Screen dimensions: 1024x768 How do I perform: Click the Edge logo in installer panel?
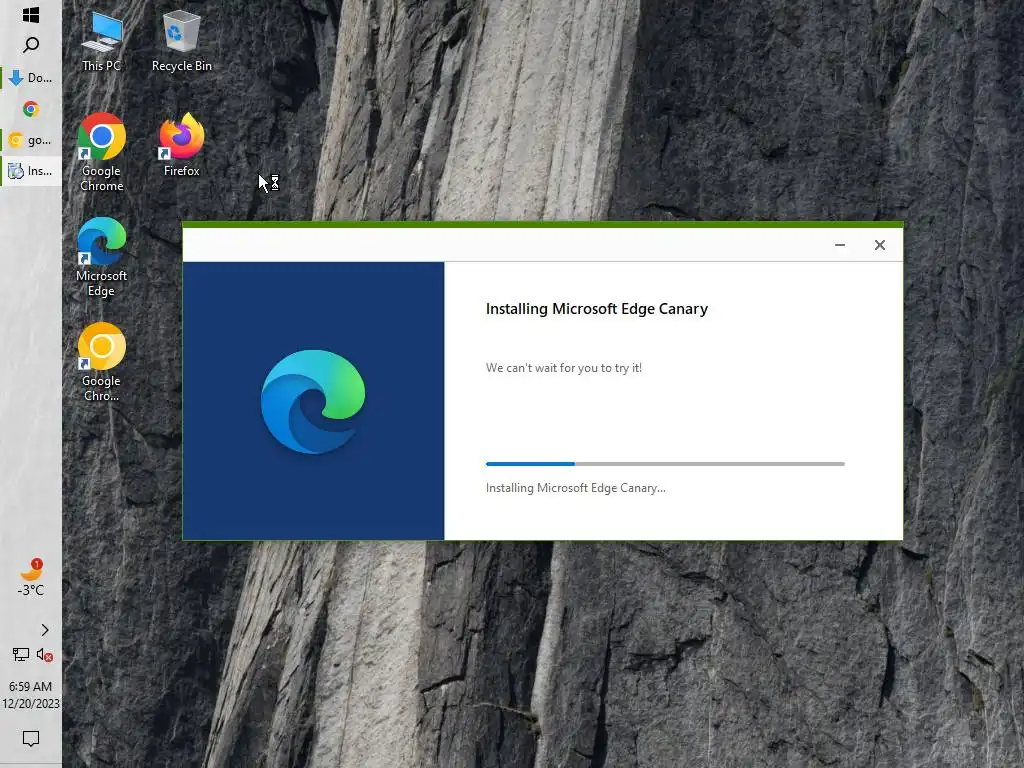313,402
